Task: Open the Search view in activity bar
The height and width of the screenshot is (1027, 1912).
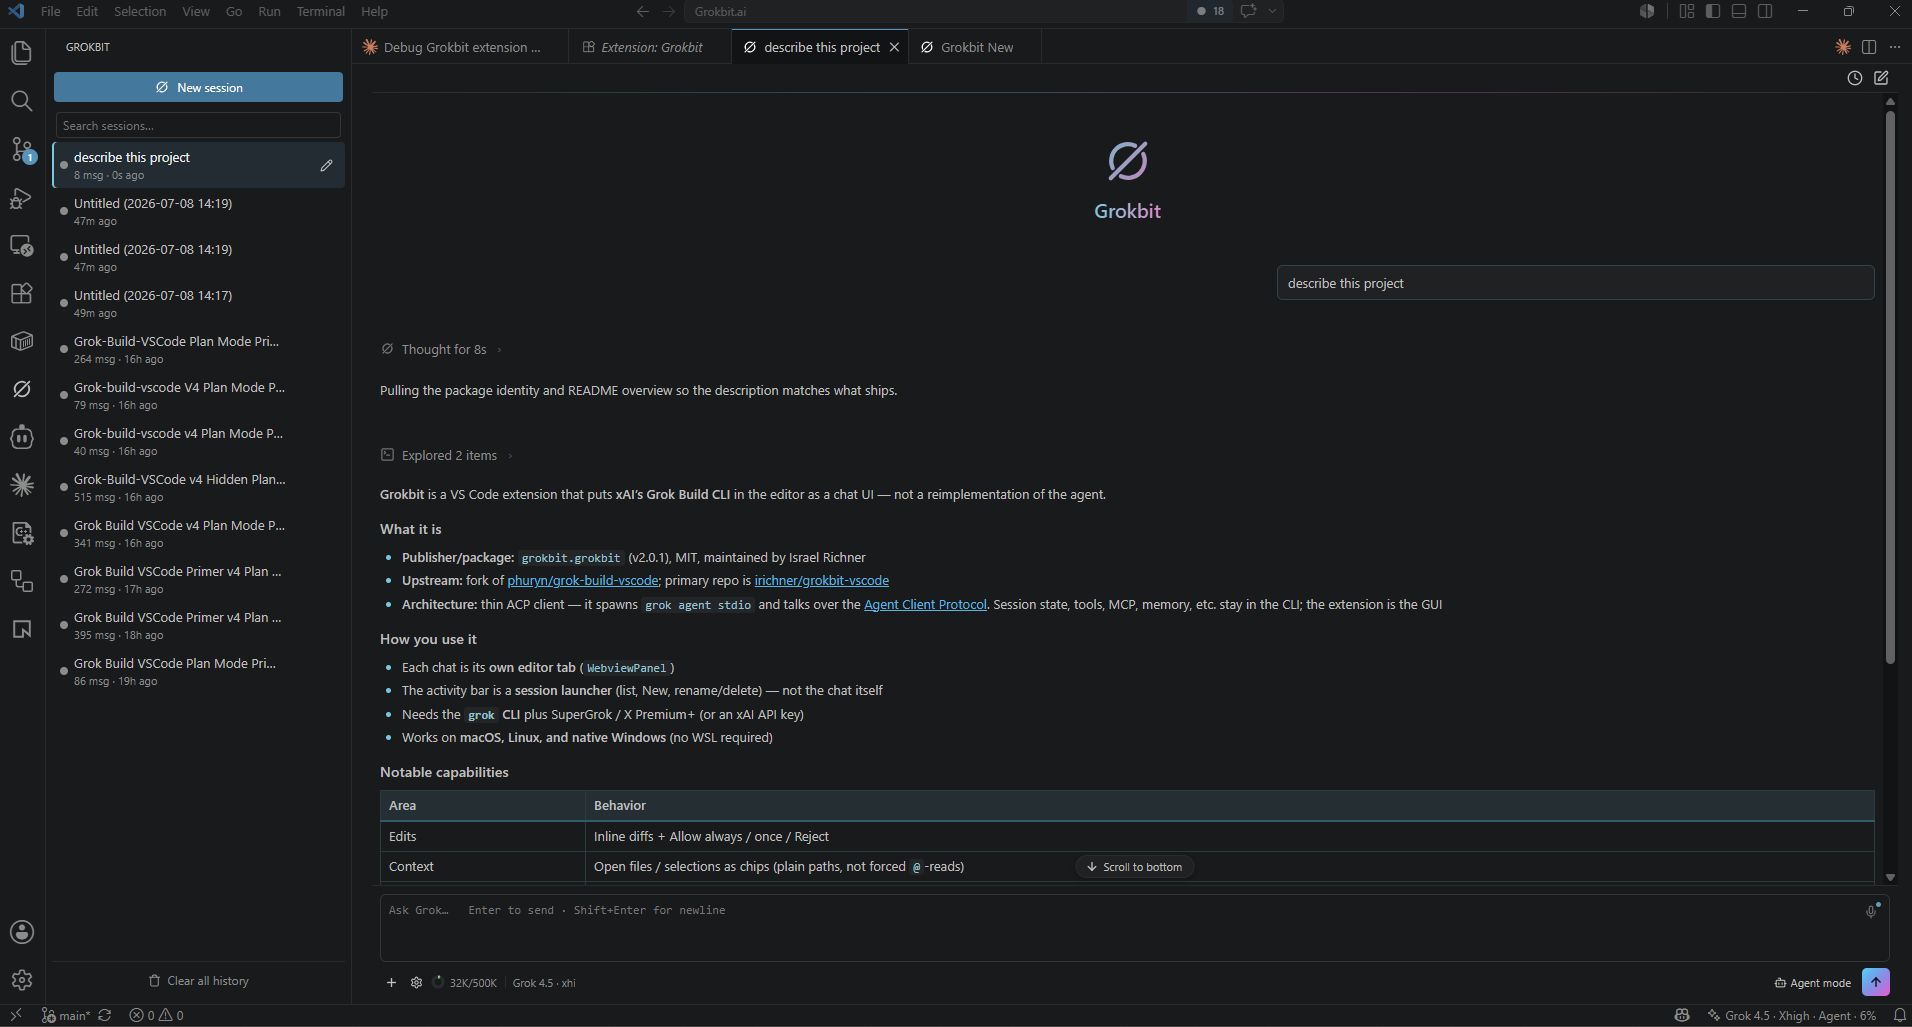Action: click(21, 101)
